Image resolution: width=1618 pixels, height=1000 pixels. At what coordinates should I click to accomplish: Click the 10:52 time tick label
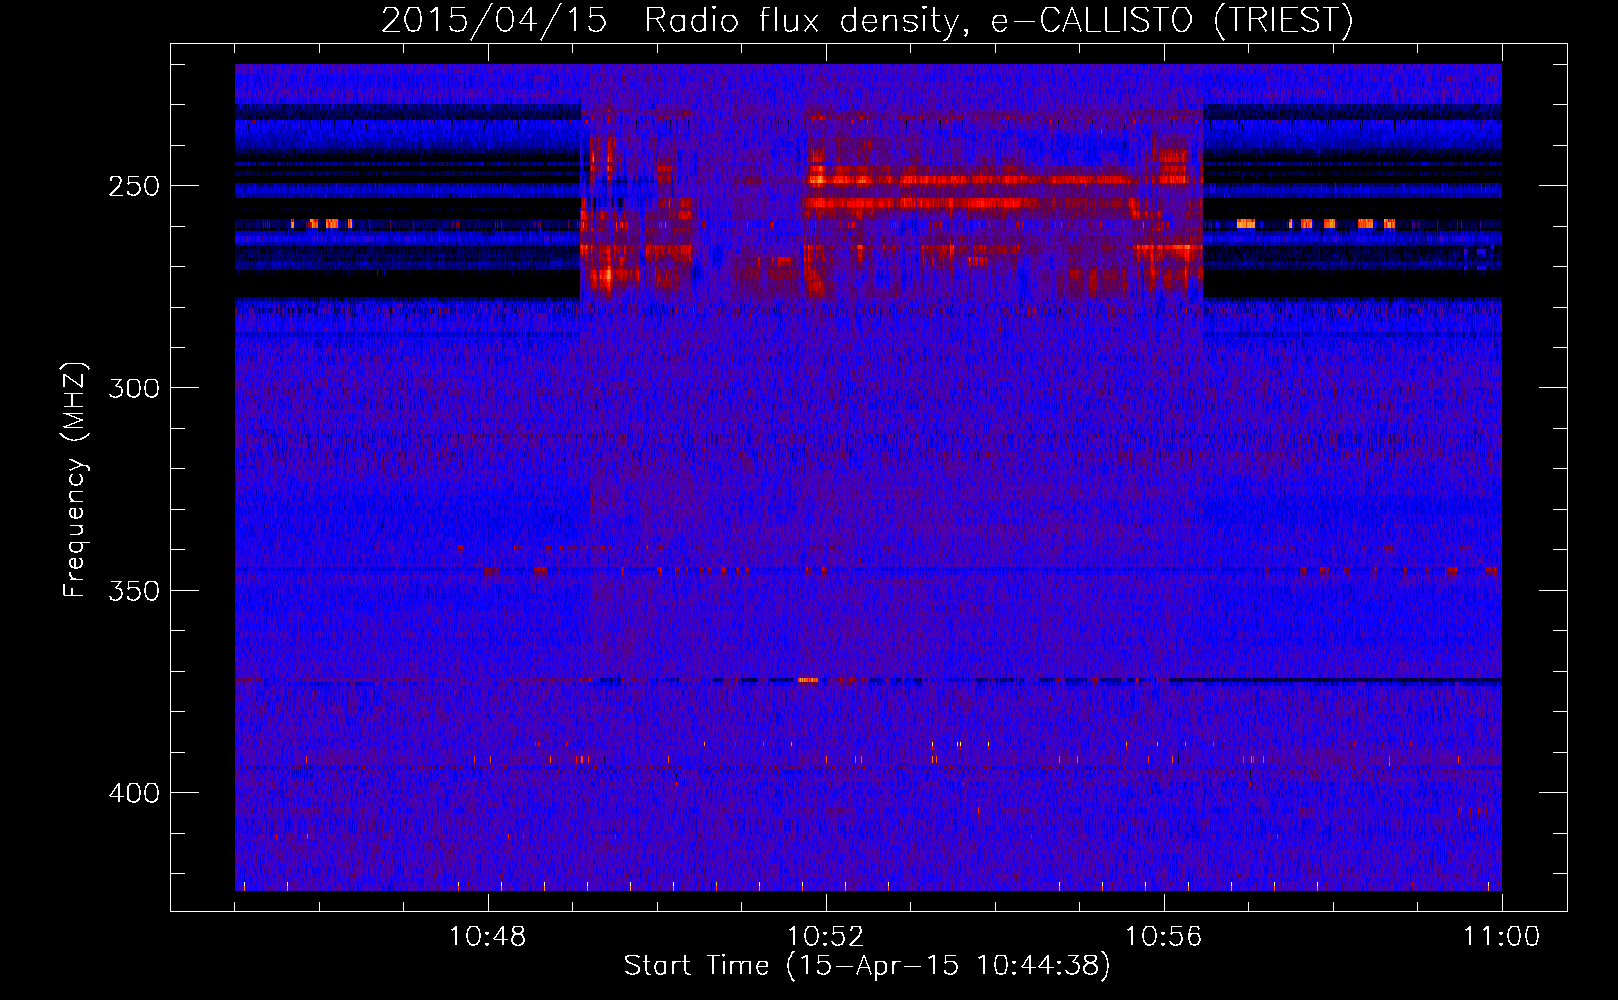826,937
